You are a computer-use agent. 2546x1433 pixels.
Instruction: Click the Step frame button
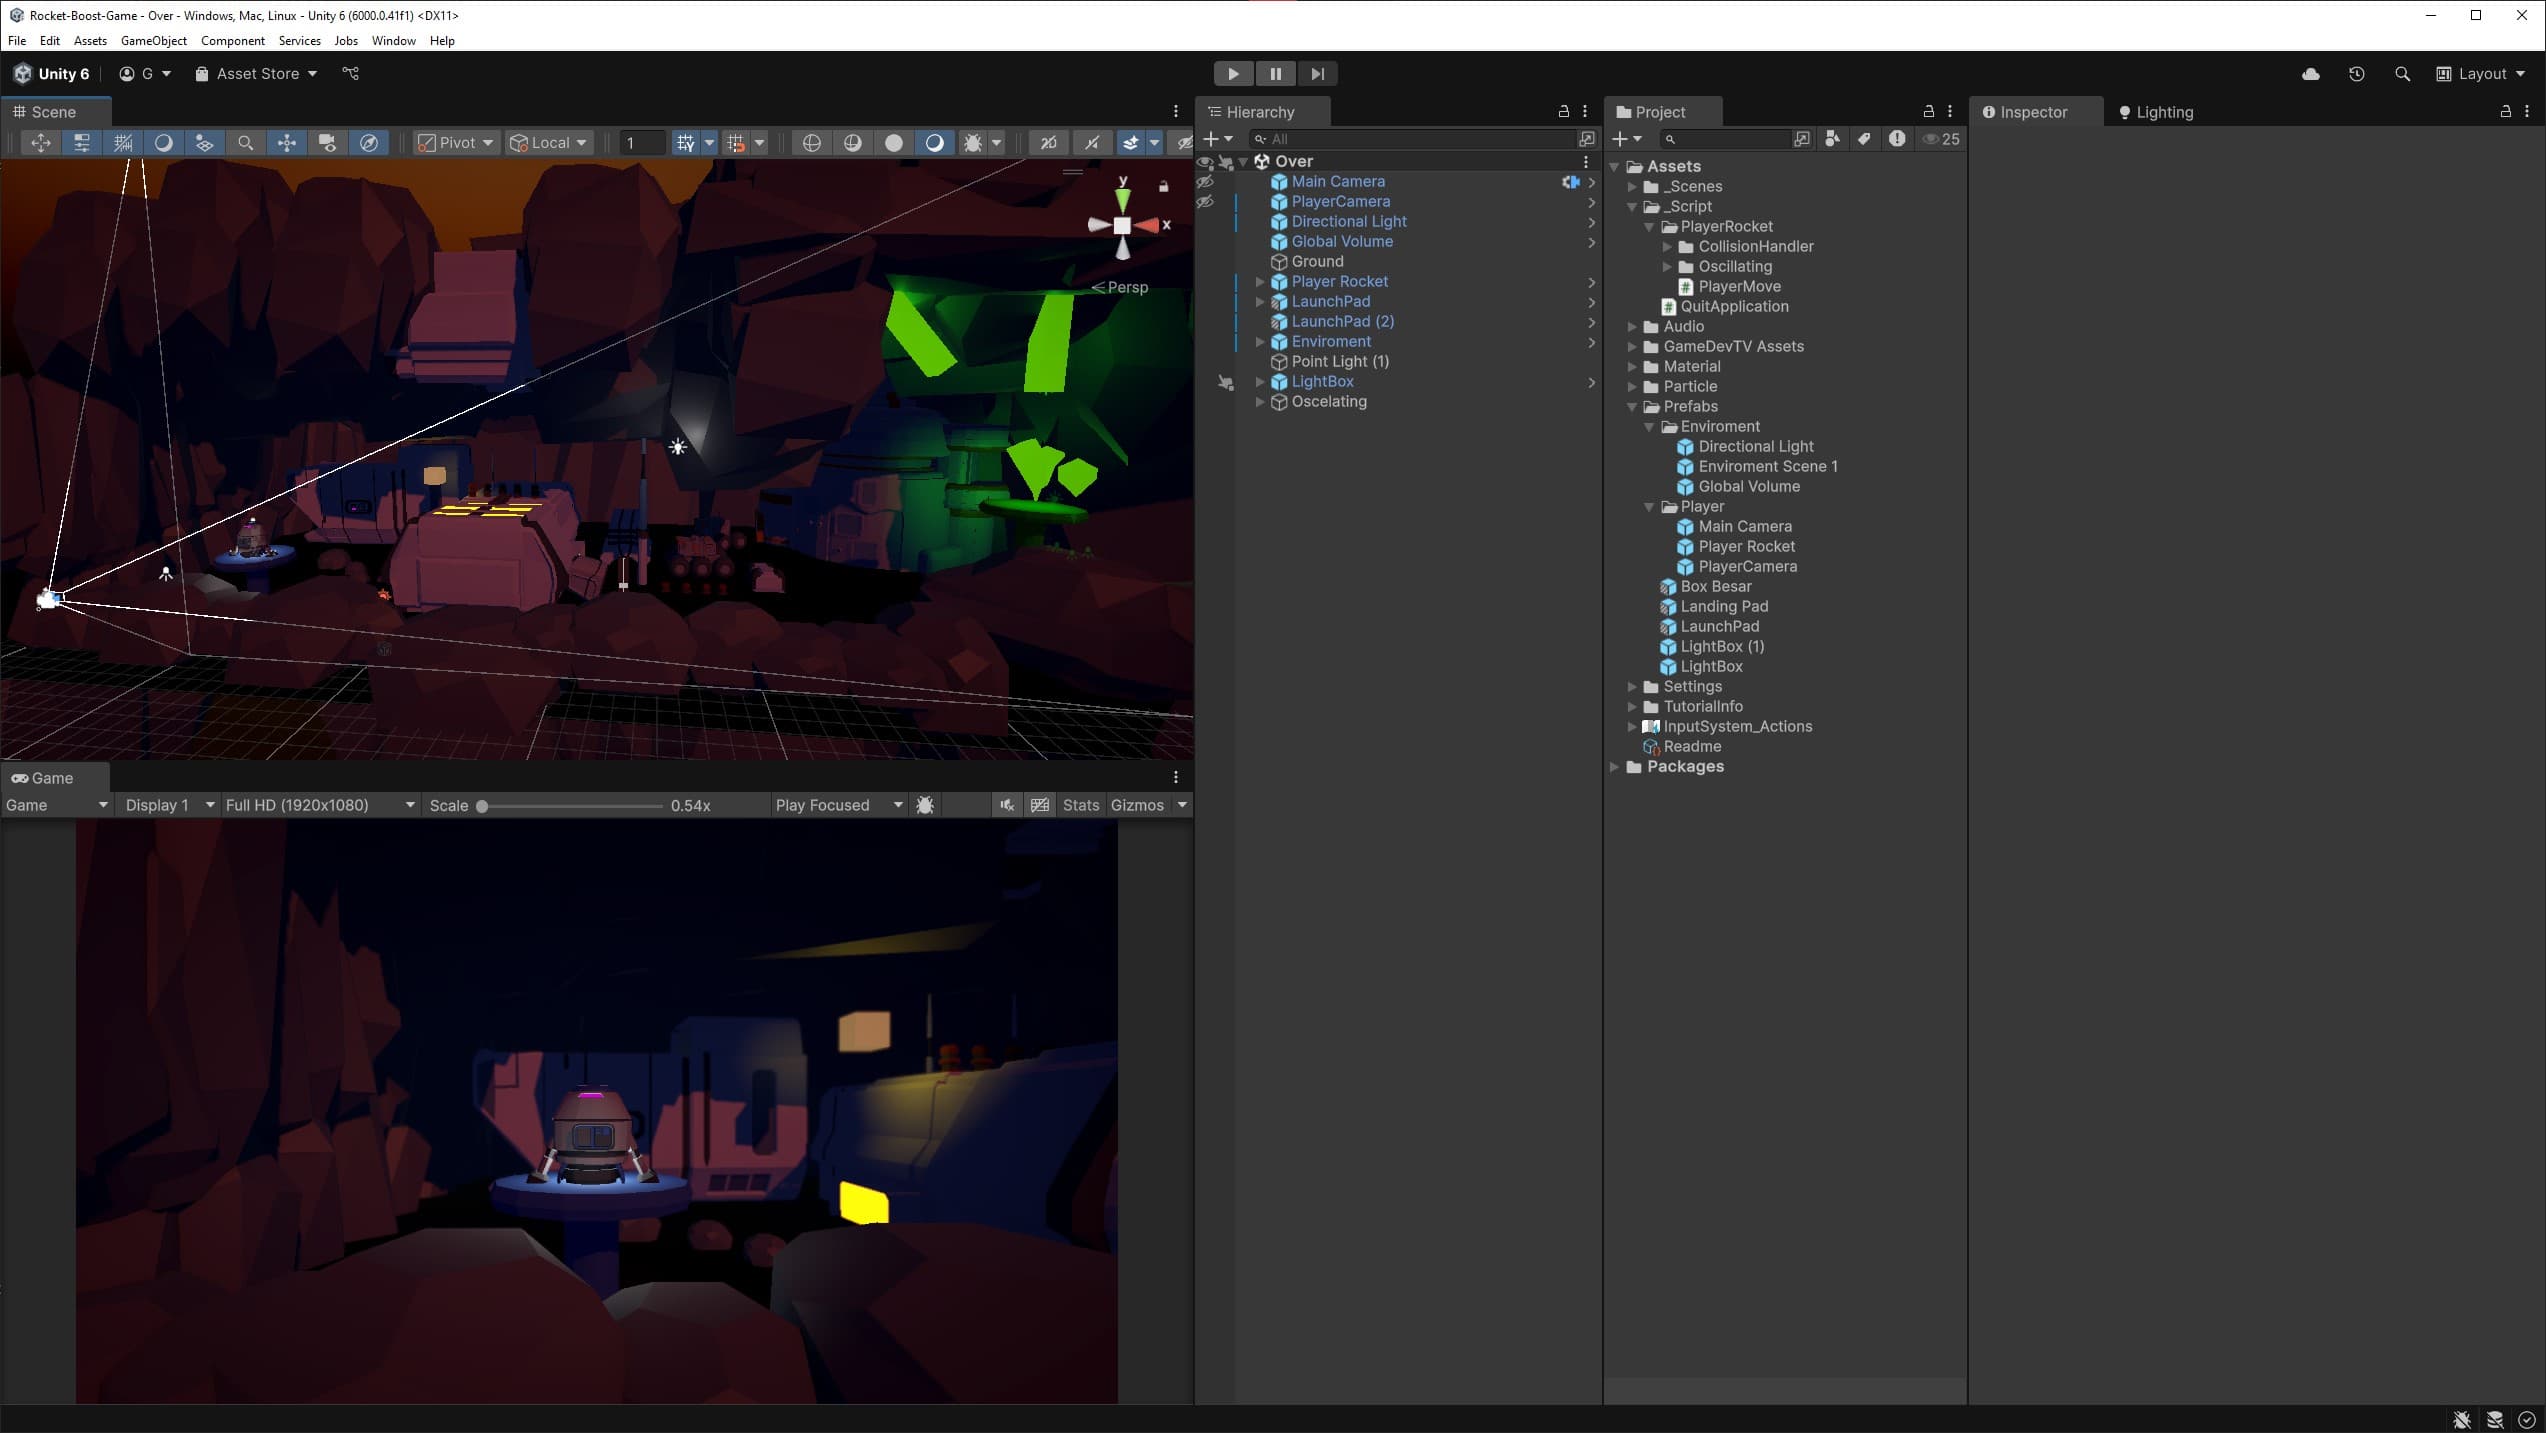[1318, 73]
